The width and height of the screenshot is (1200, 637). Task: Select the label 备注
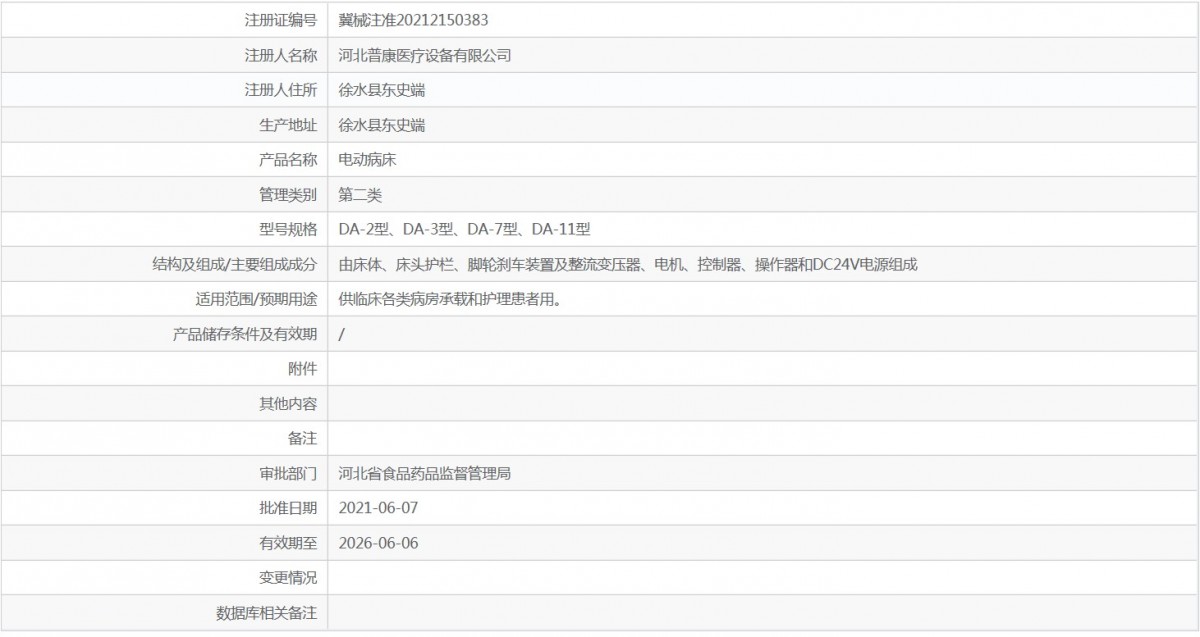coord(303,438)
